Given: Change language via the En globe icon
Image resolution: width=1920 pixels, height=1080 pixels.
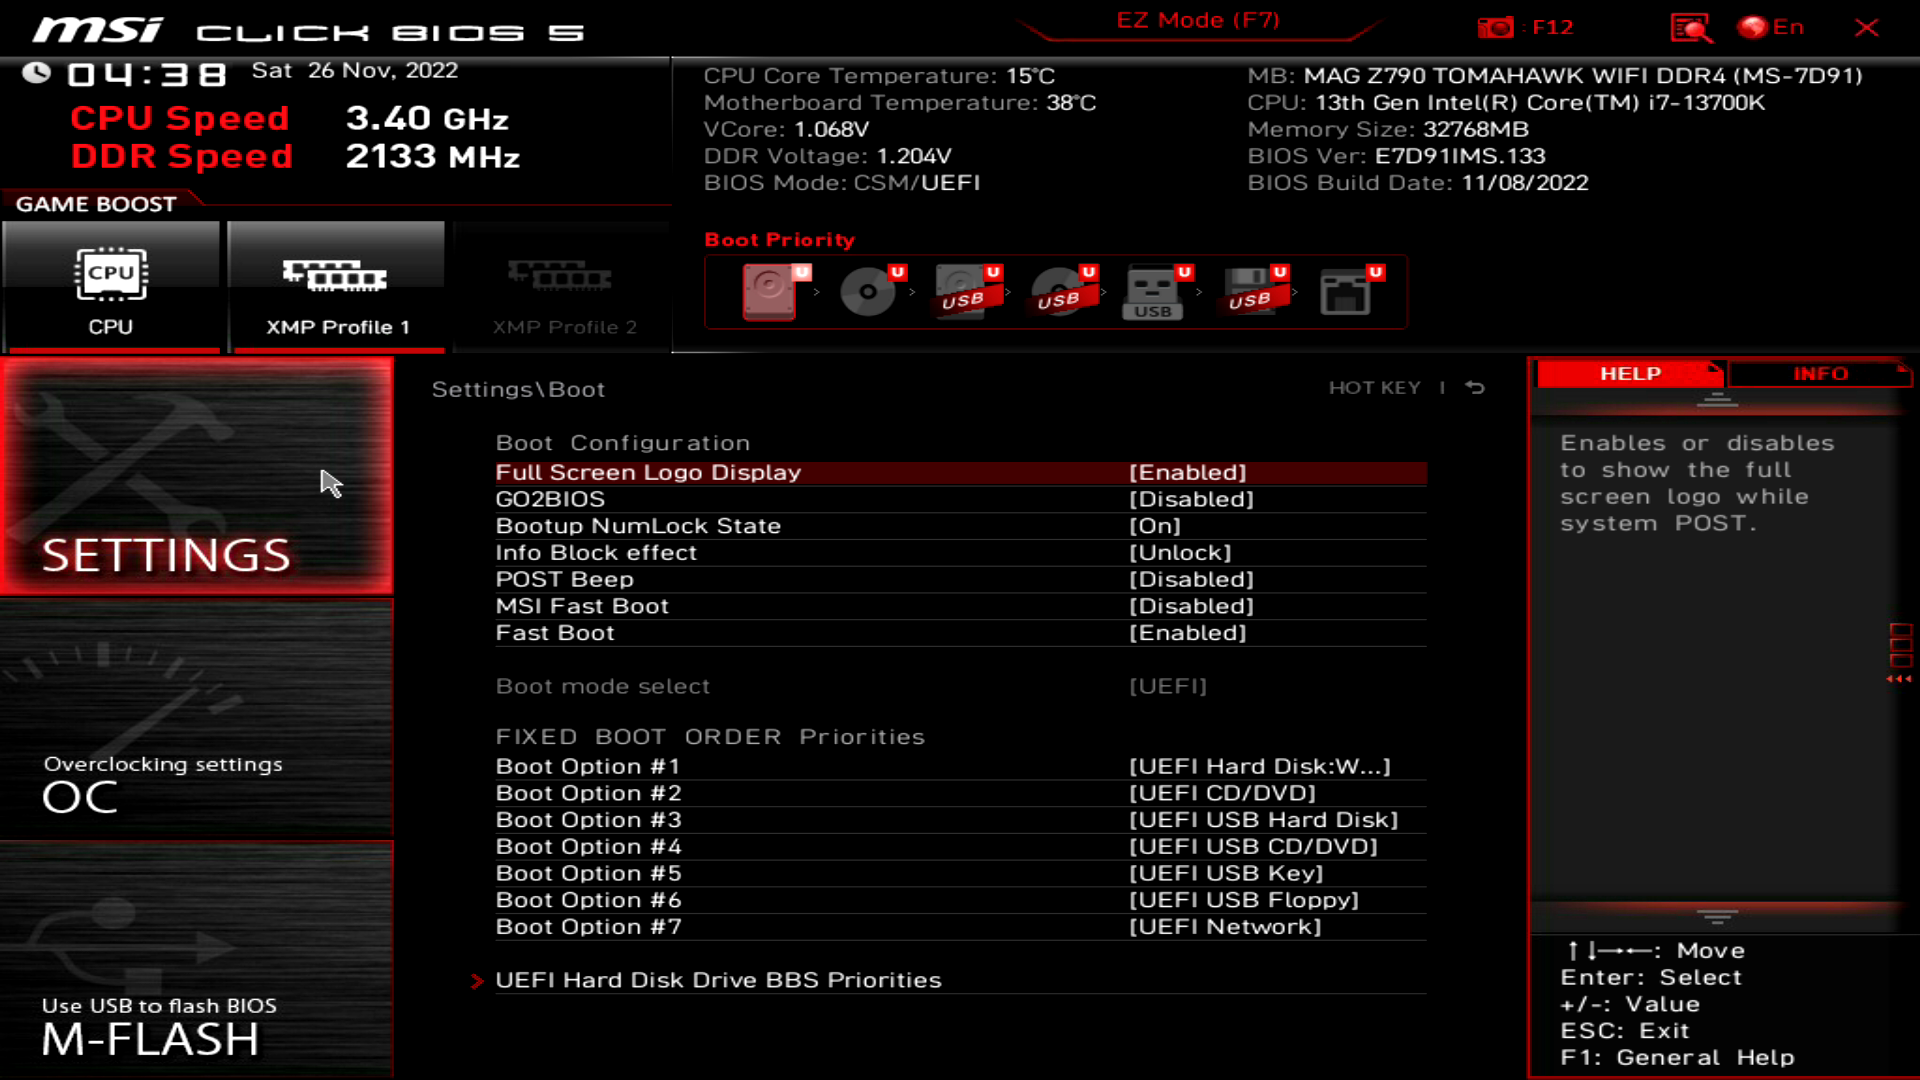Looking at the screenshot, I should [1771, 27].
